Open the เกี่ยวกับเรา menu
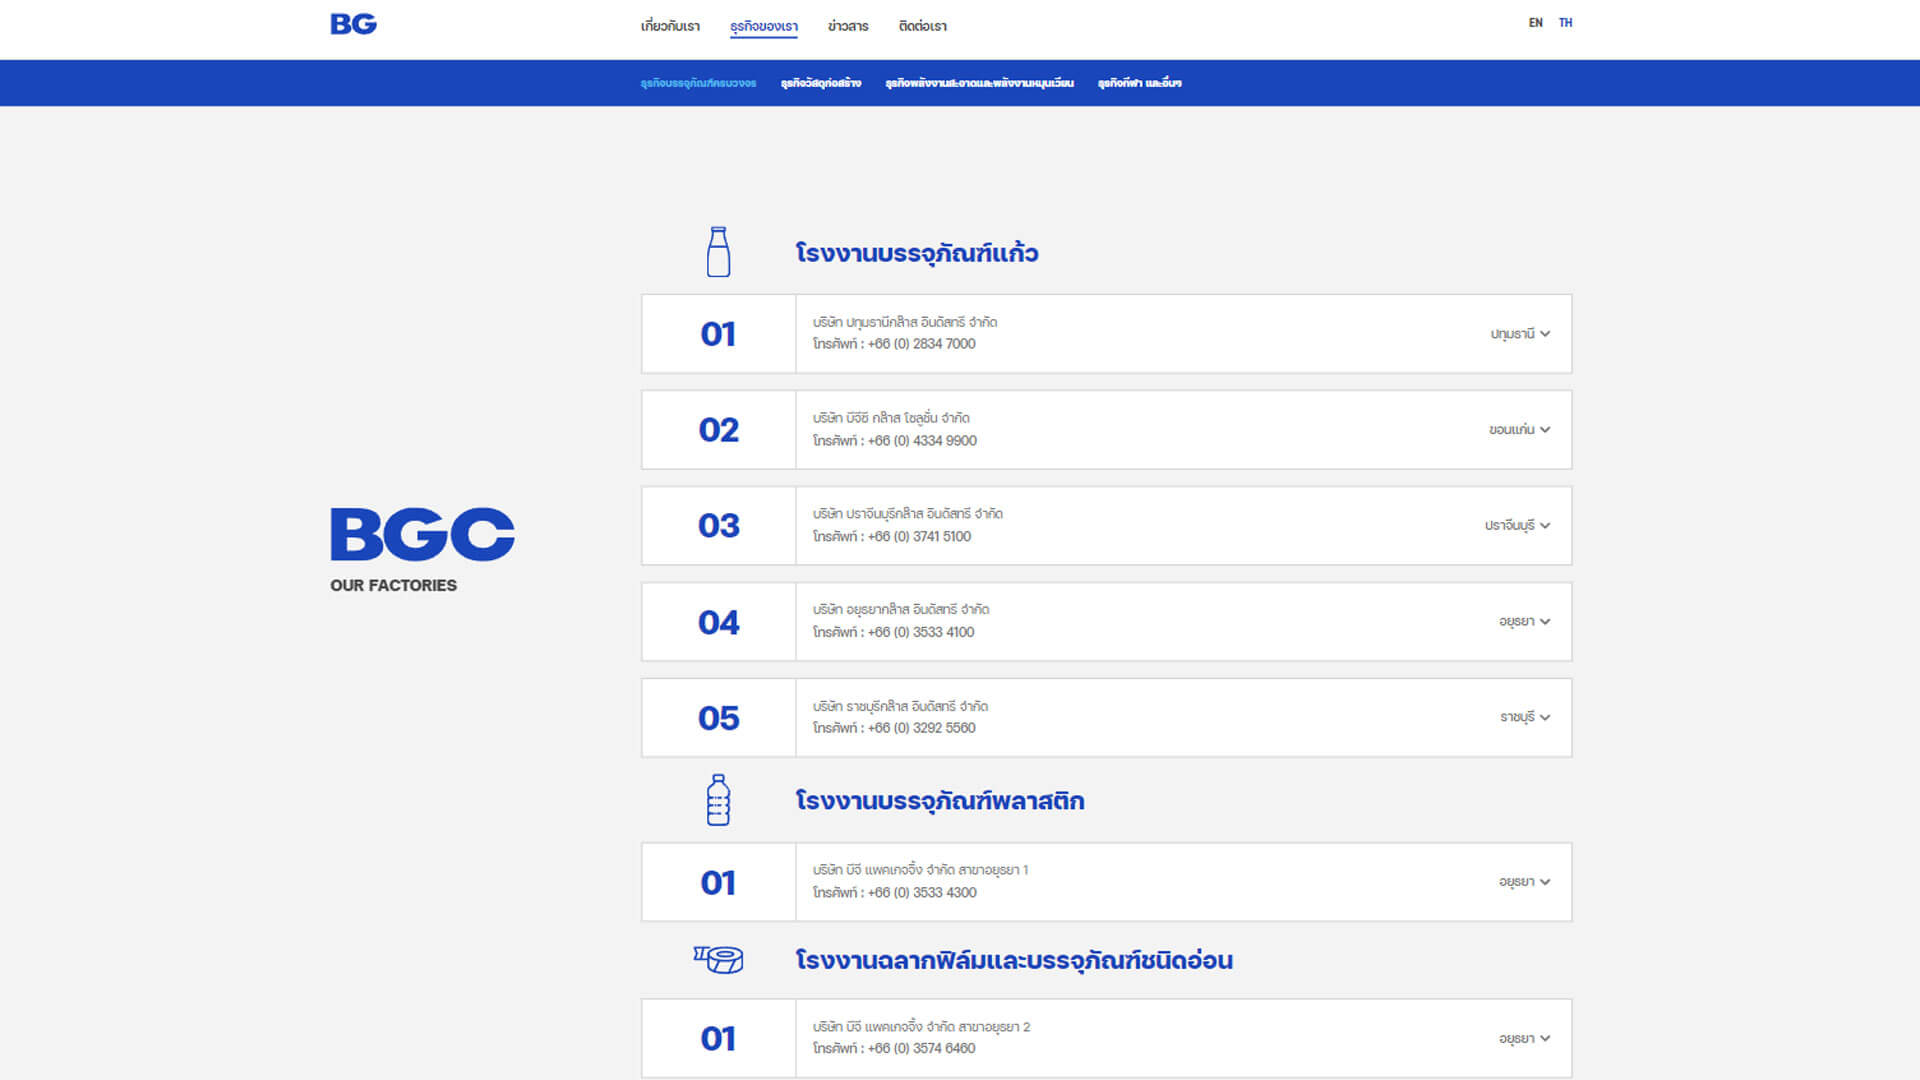1920x1080 pixels. (670, 26)
